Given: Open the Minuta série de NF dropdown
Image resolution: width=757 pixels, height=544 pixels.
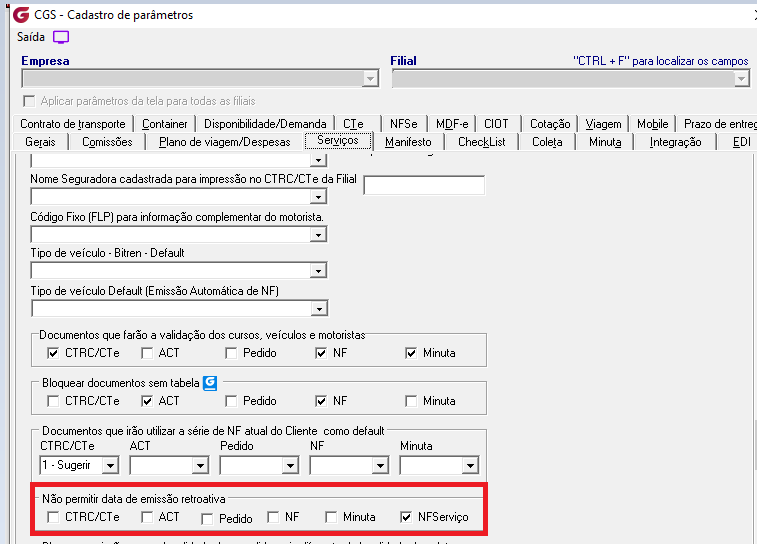Looking at the screenshot, I should tap(470, 466).
